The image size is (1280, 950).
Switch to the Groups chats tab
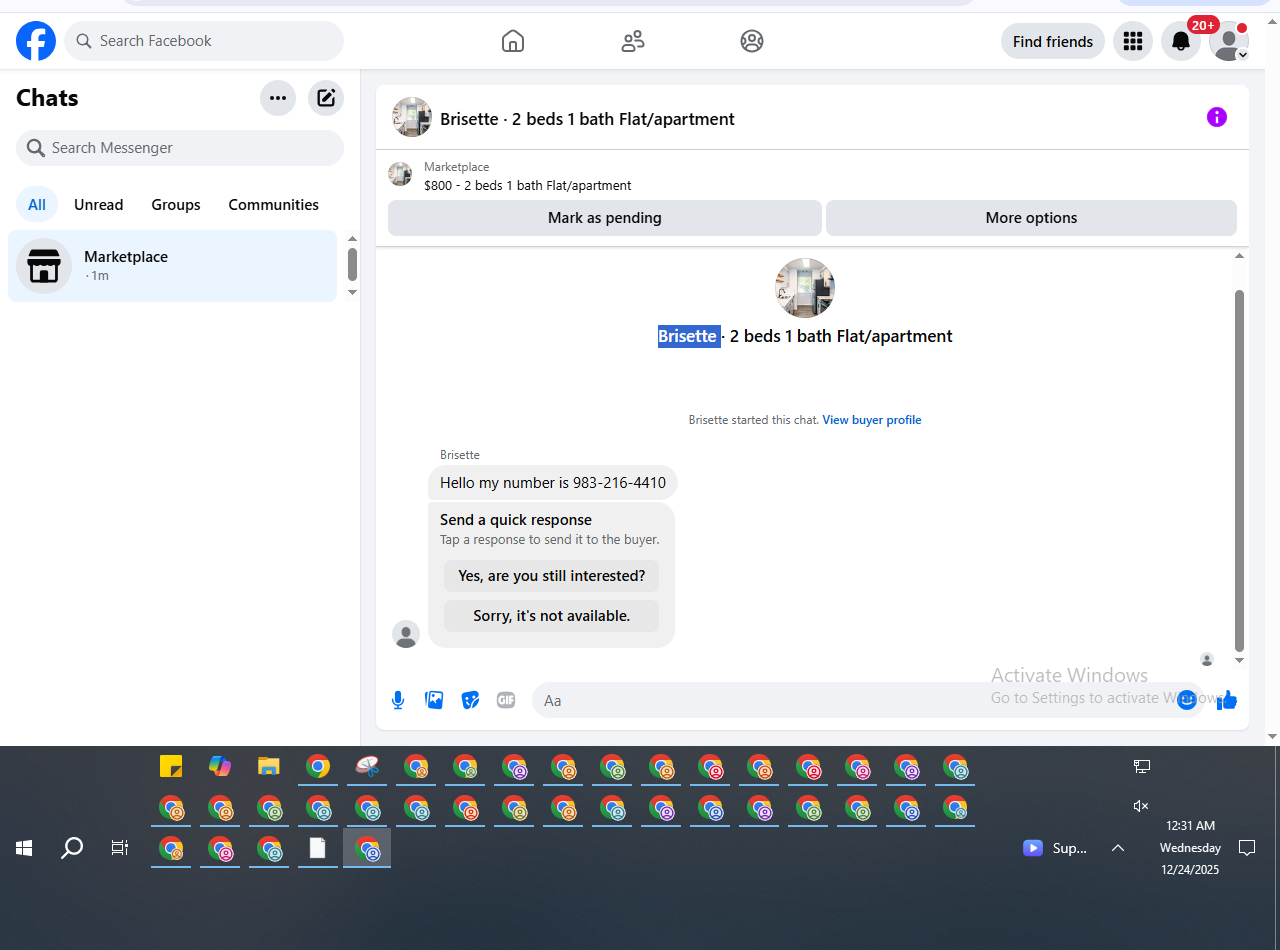click(176, 205)
